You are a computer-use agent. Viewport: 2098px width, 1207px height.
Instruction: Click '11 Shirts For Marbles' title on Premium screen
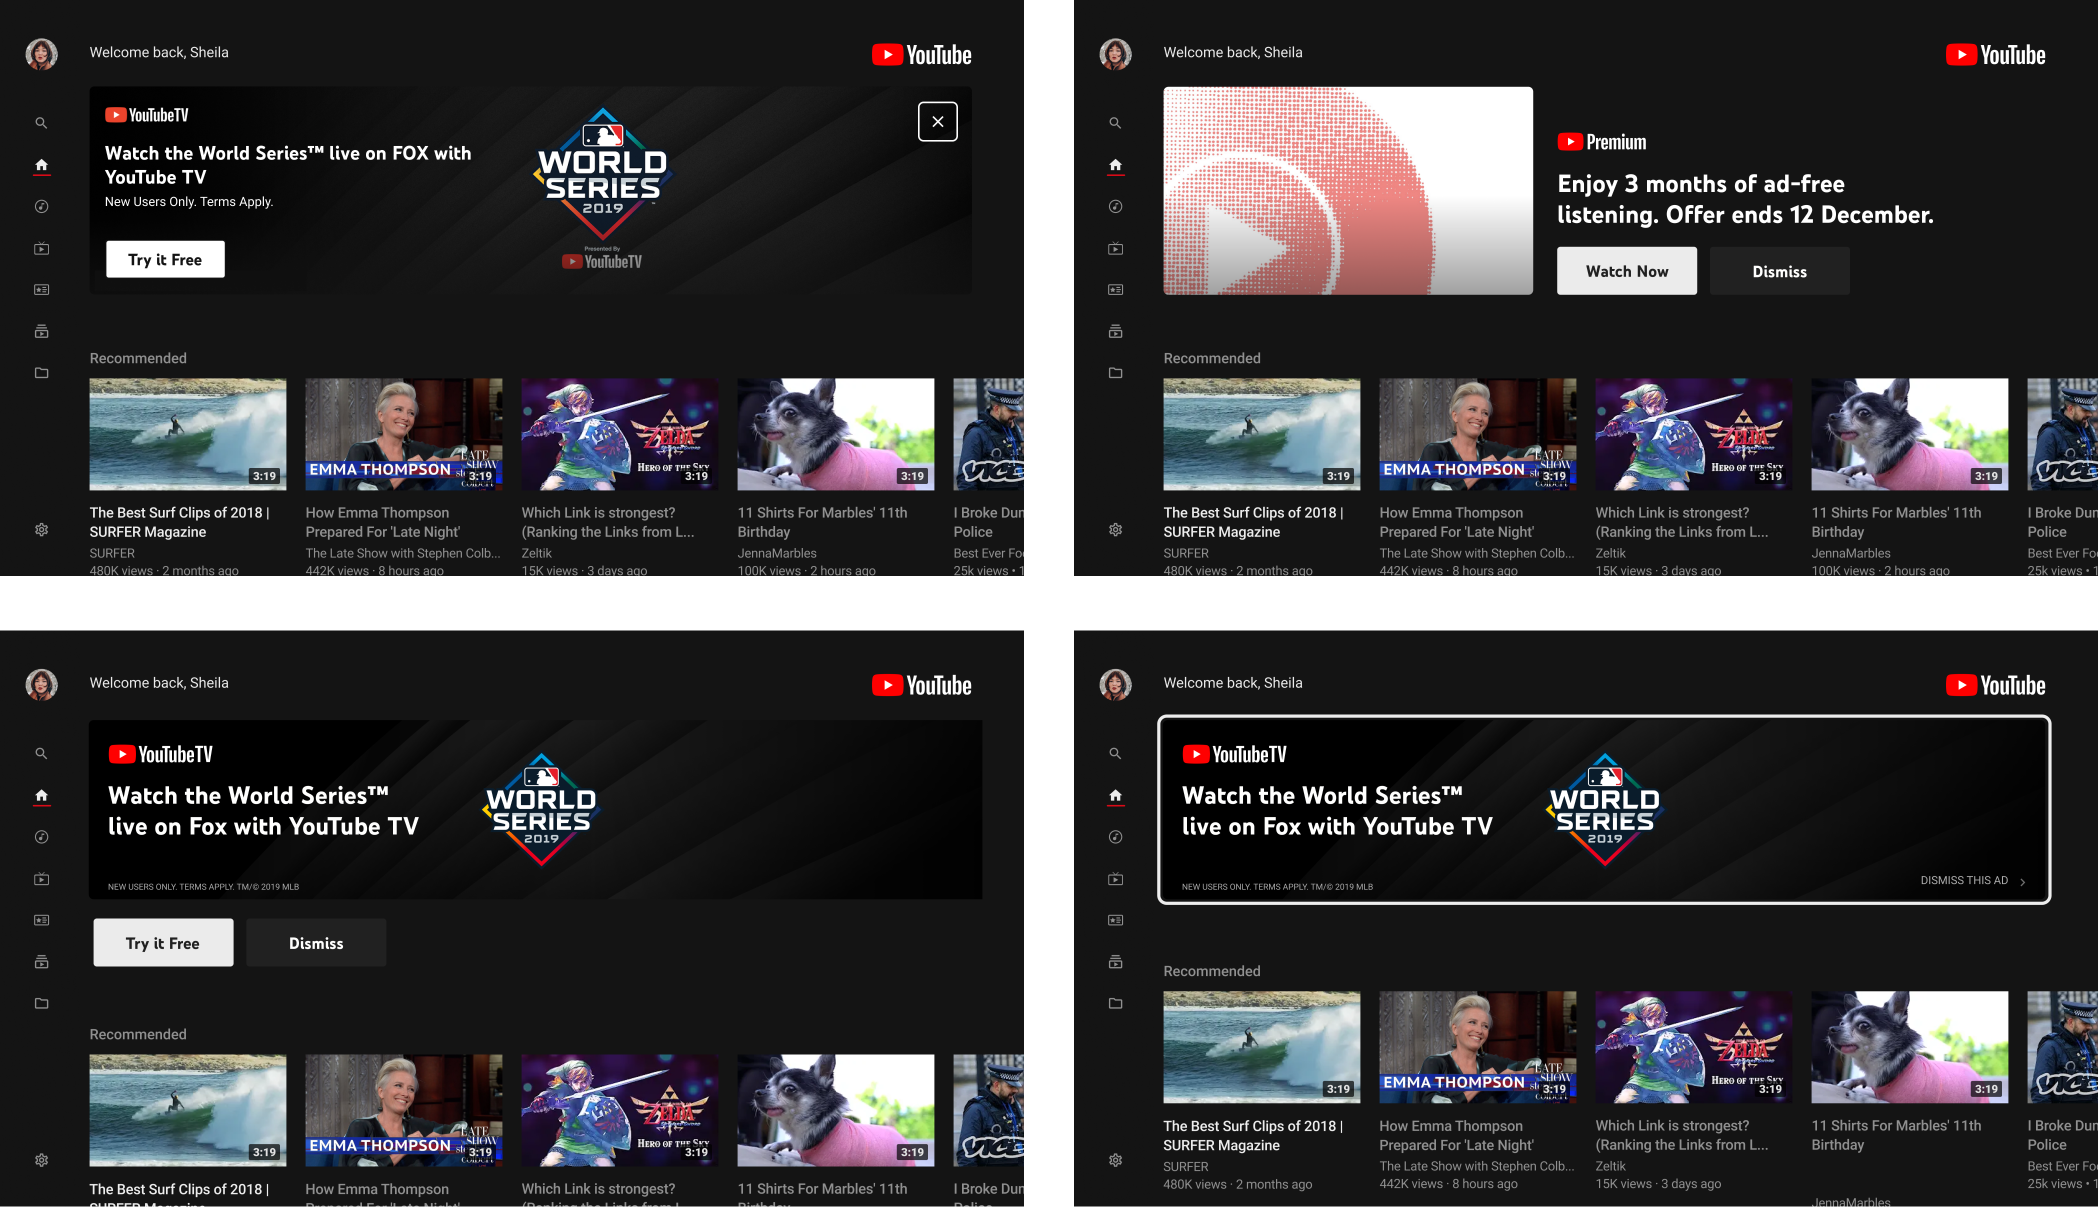click(x=1896, y=522)
